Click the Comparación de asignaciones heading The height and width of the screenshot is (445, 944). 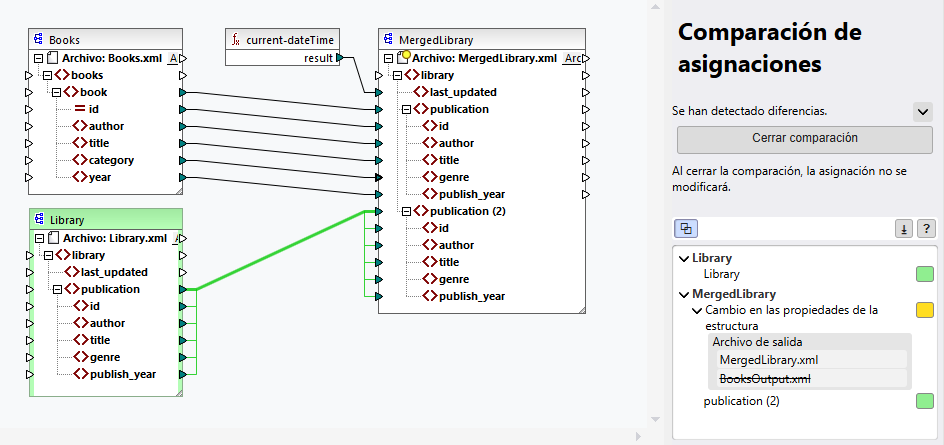[x=769, y=46]
